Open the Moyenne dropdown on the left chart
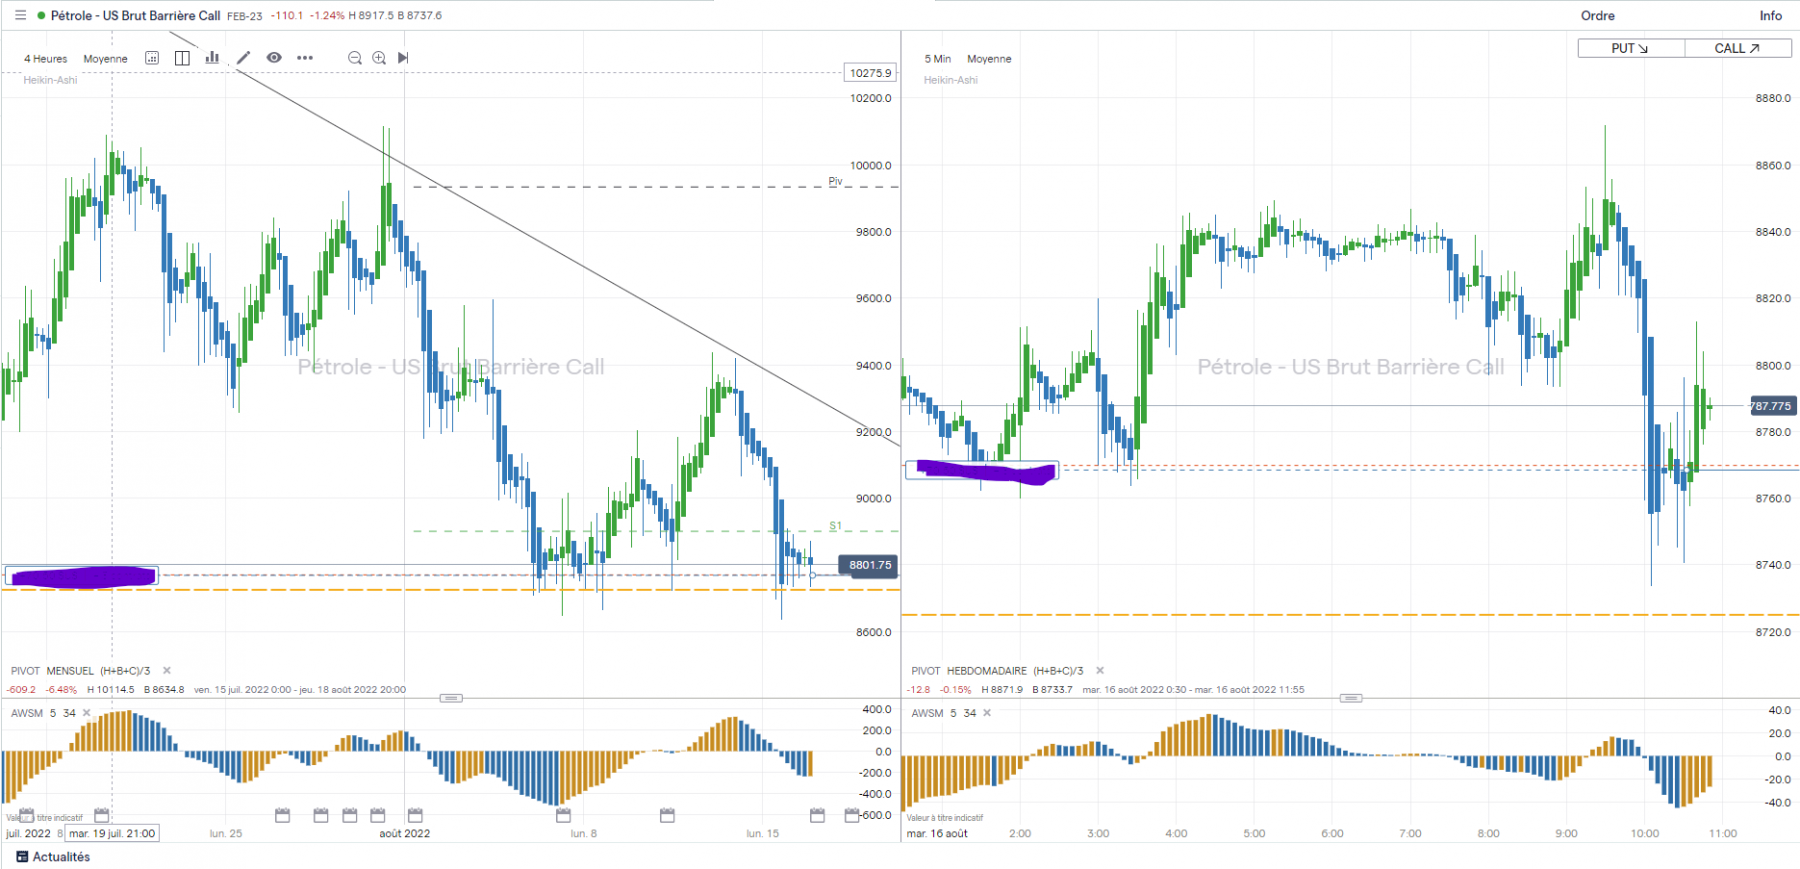The image size is (1800, 869). coord(105,59)
